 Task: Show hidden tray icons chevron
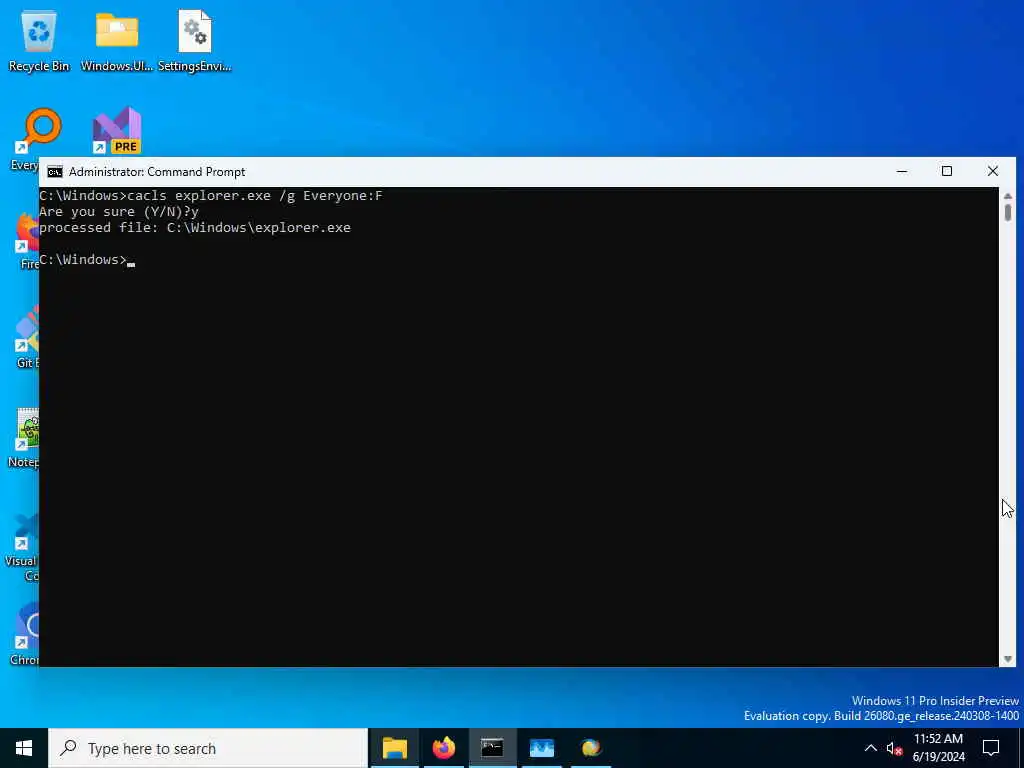coord(871,748)
